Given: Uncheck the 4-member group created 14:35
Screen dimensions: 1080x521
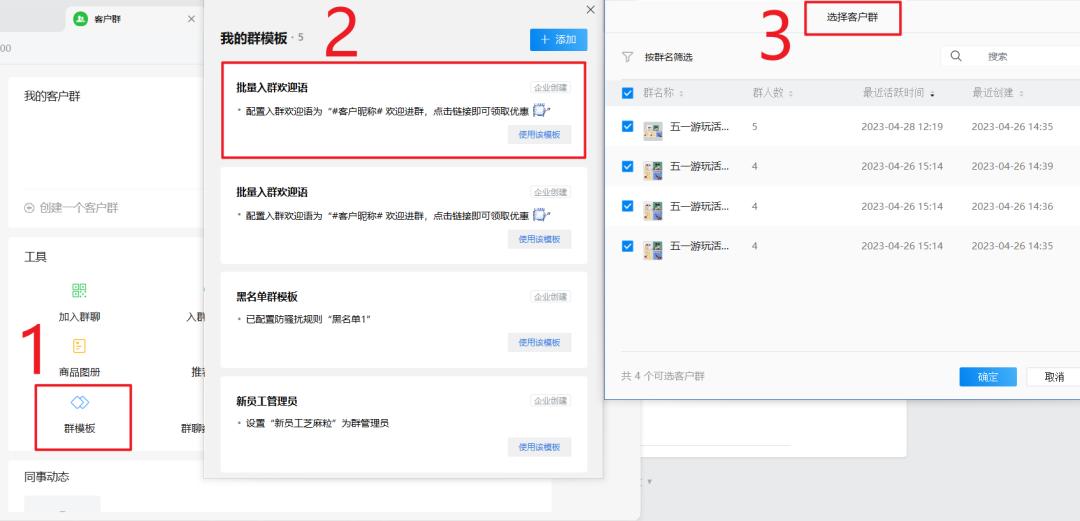Looking at the screenshot, I should [627, 246].
